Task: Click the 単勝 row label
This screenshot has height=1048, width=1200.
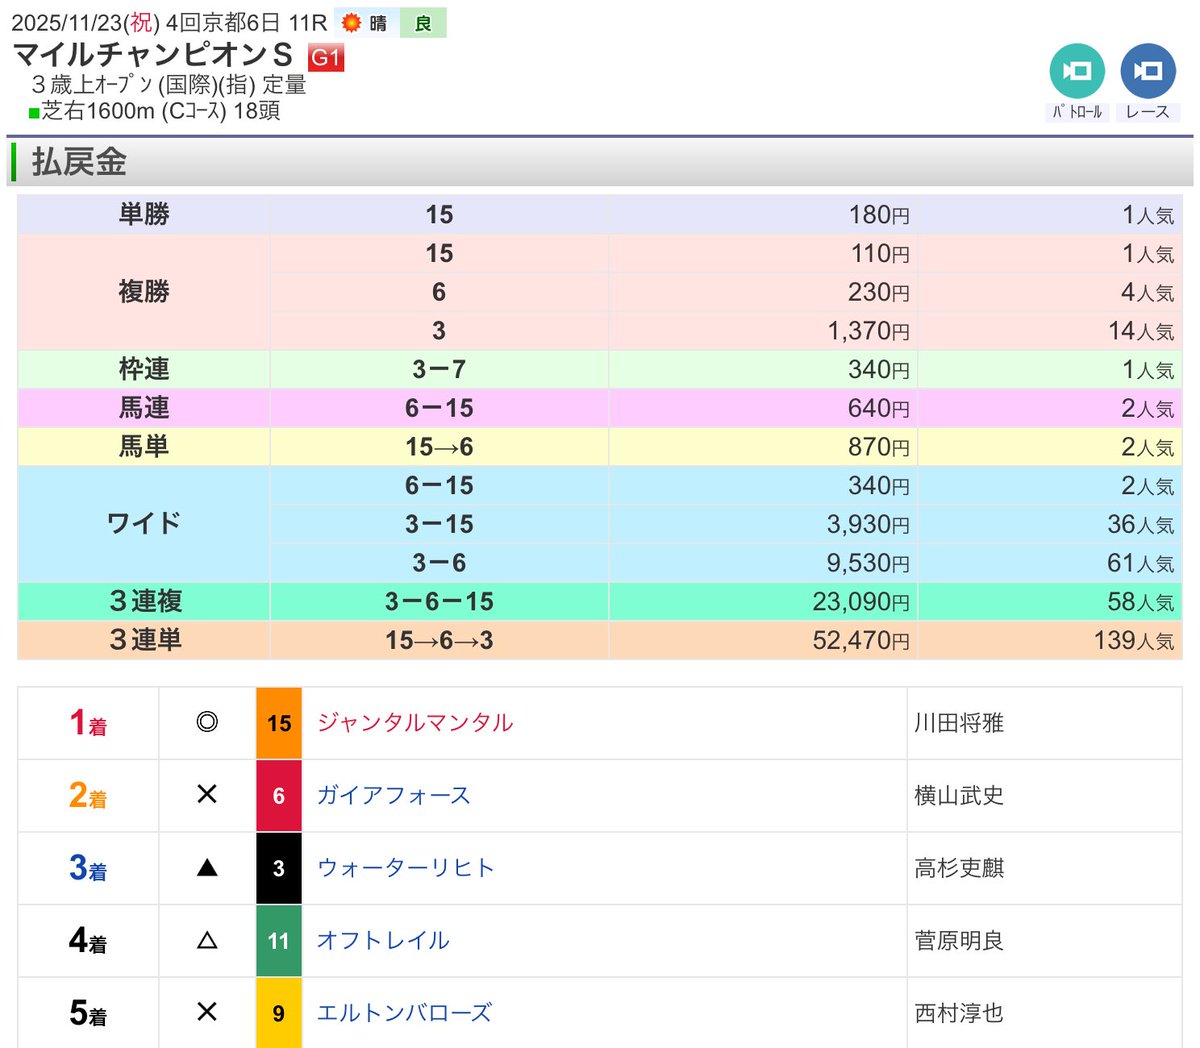Action: 144,214
